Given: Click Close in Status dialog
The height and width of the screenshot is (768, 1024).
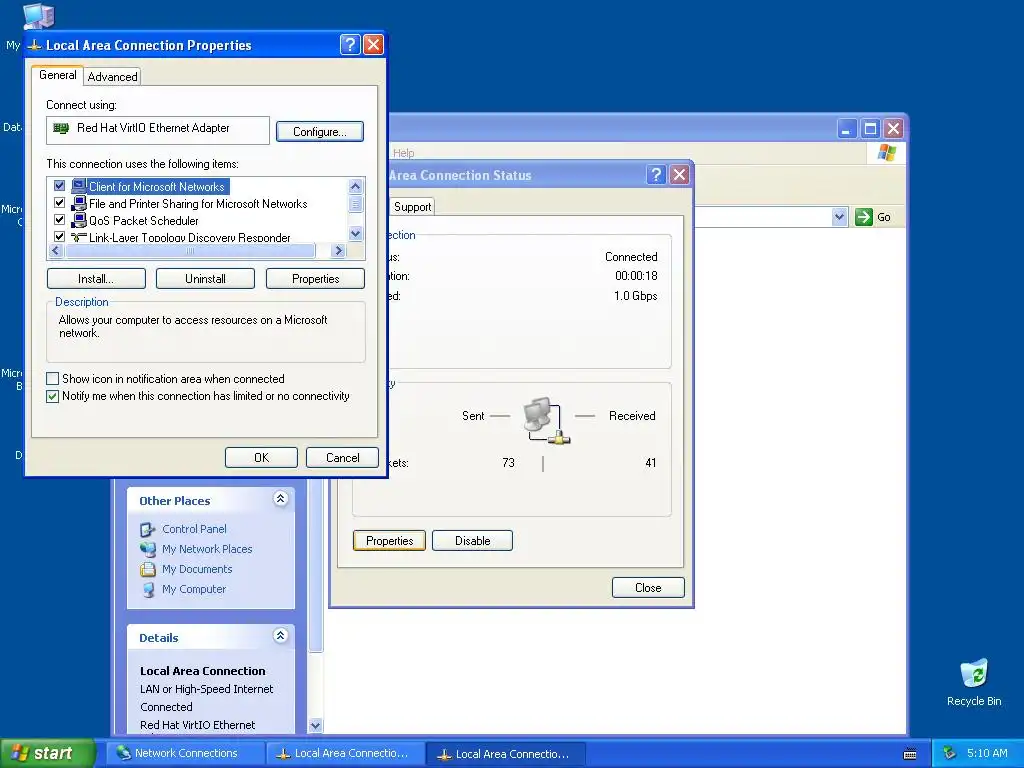Looking at the screenshot, I should 648,588.
